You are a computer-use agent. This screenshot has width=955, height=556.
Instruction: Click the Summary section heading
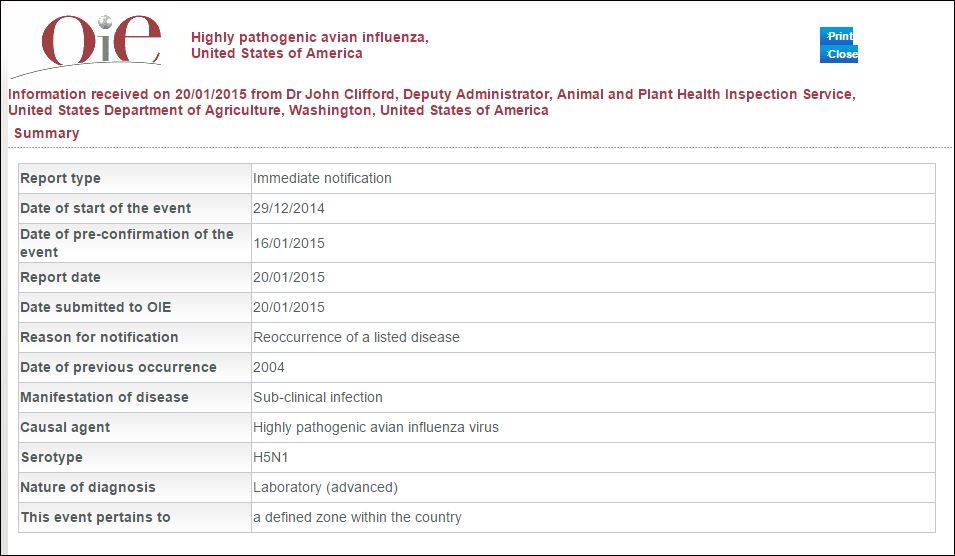click(x=46, y=133)
